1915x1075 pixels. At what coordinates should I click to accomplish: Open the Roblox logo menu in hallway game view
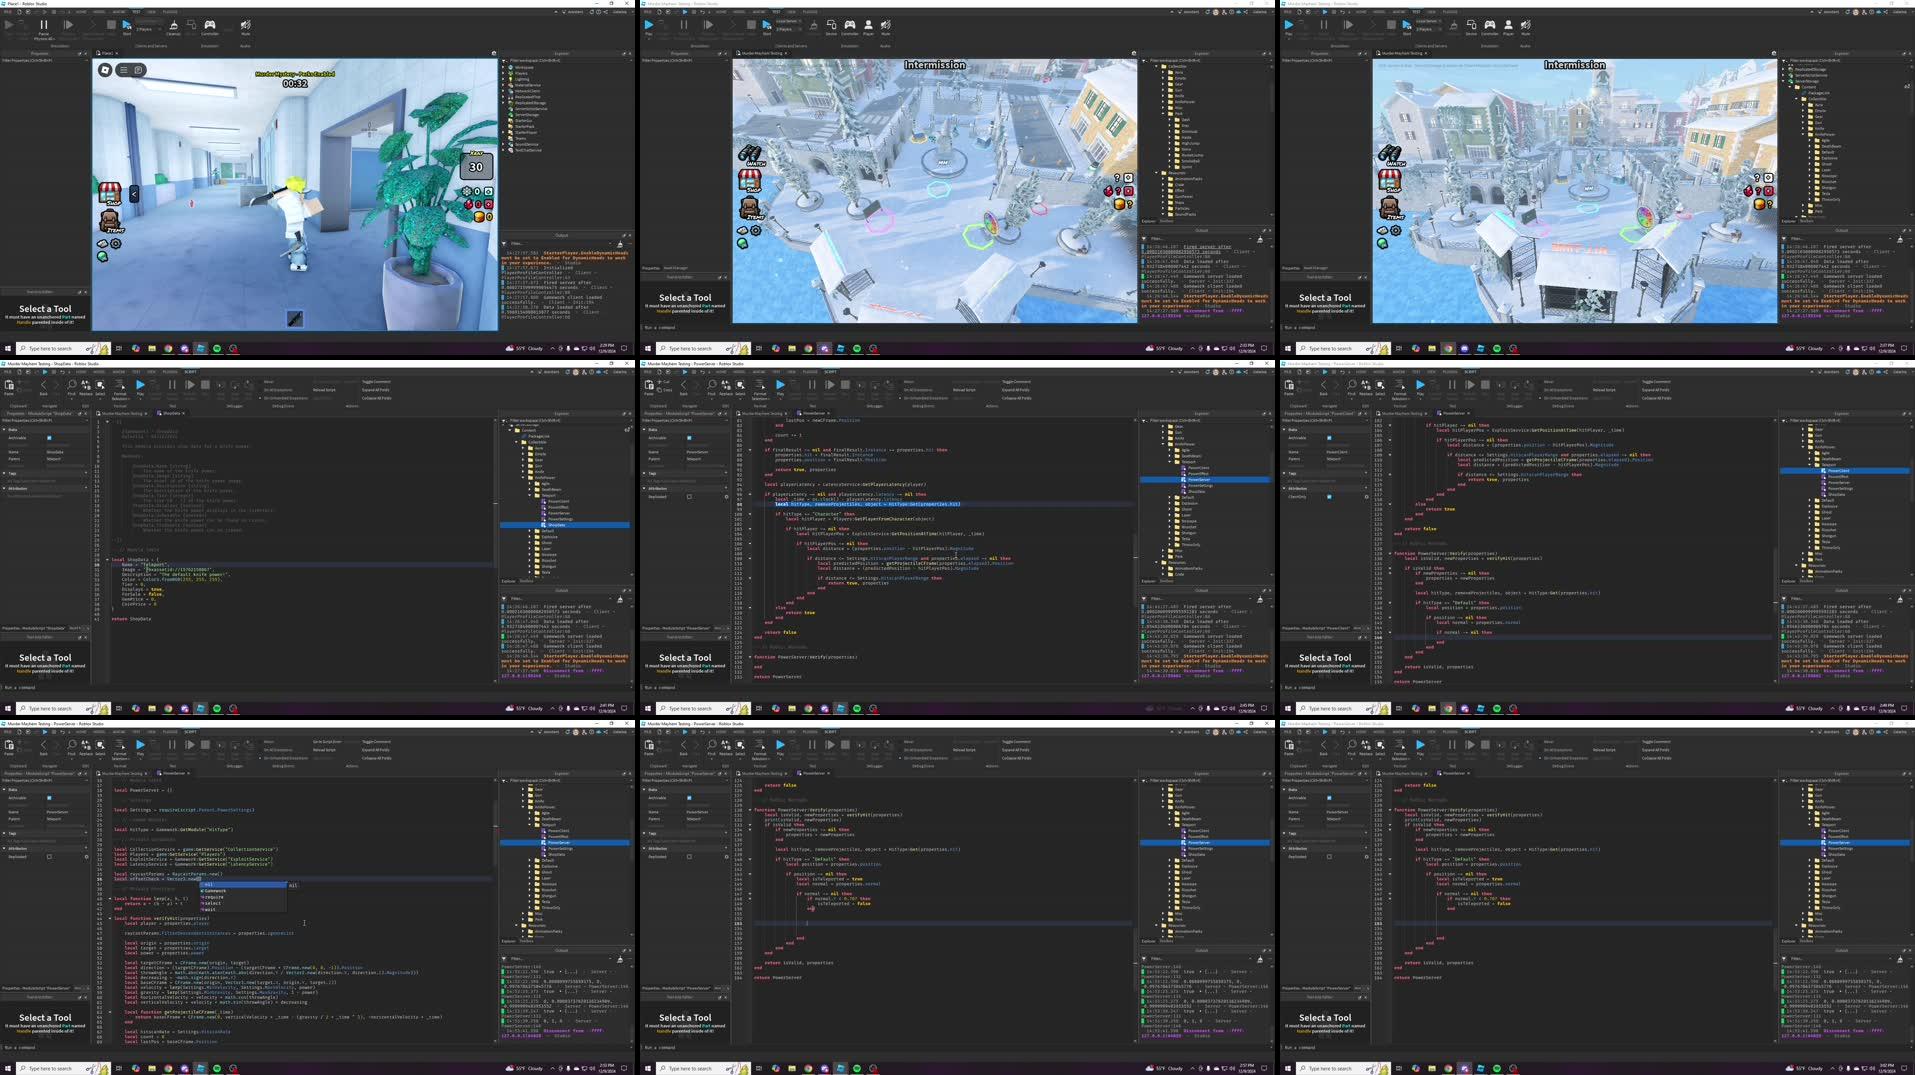click(105, 70)
